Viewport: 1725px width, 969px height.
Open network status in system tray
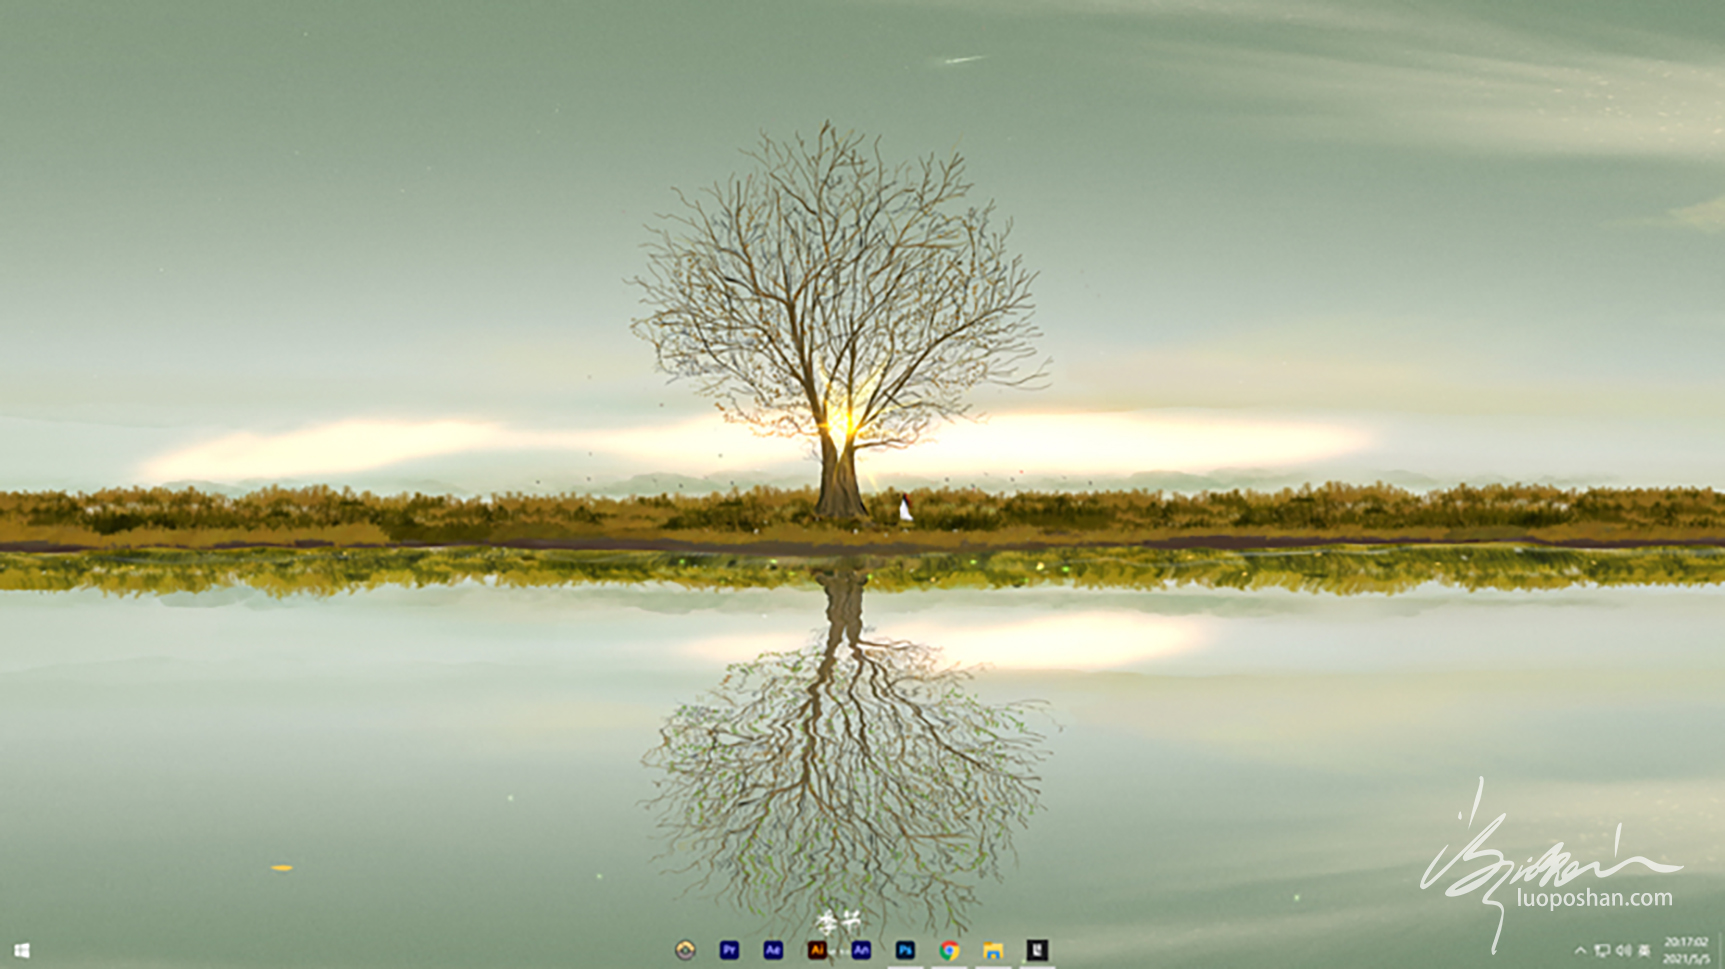1602,950
